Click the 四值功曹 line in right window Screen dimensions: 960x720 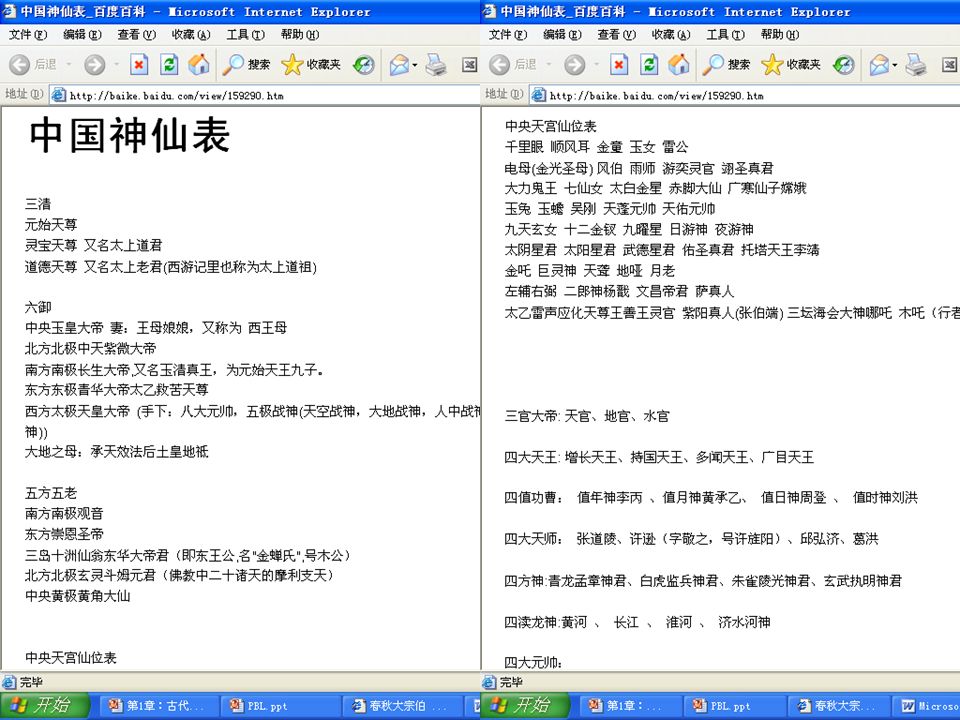[x=711, y=498]
